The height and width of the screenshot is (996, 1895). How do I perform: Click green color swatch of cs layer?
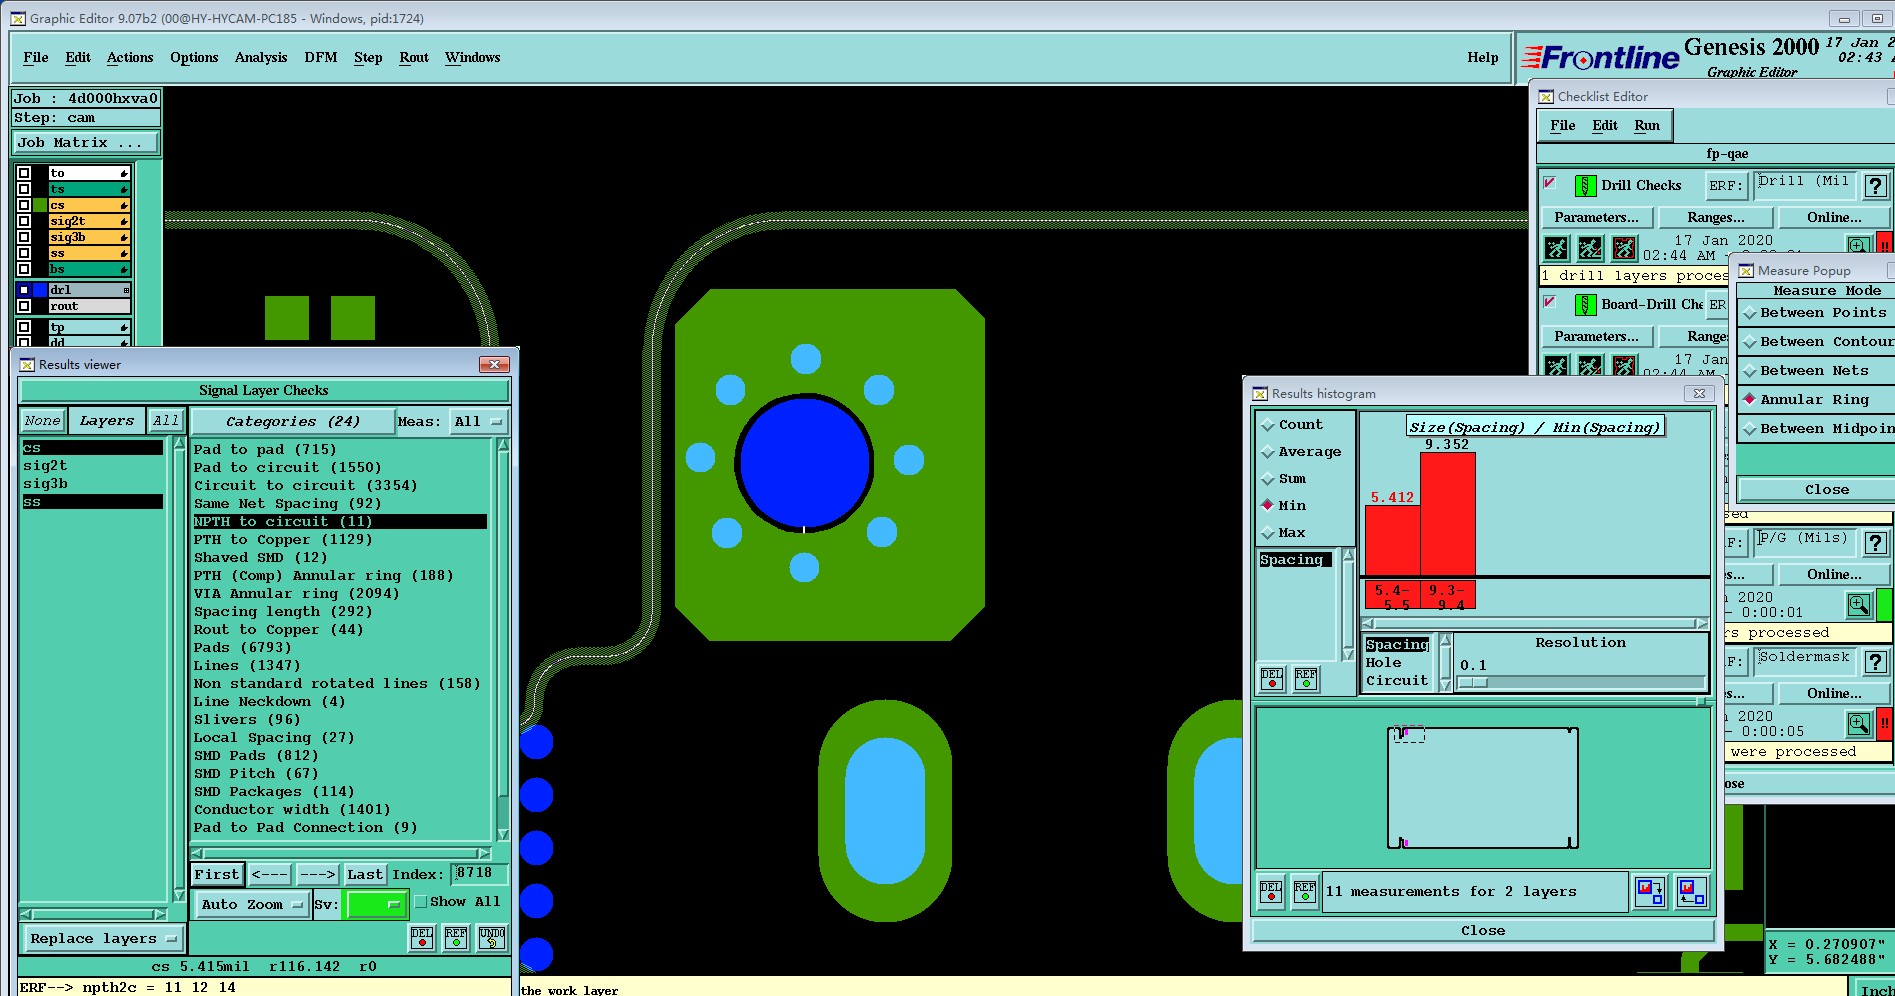click(40, 205)
